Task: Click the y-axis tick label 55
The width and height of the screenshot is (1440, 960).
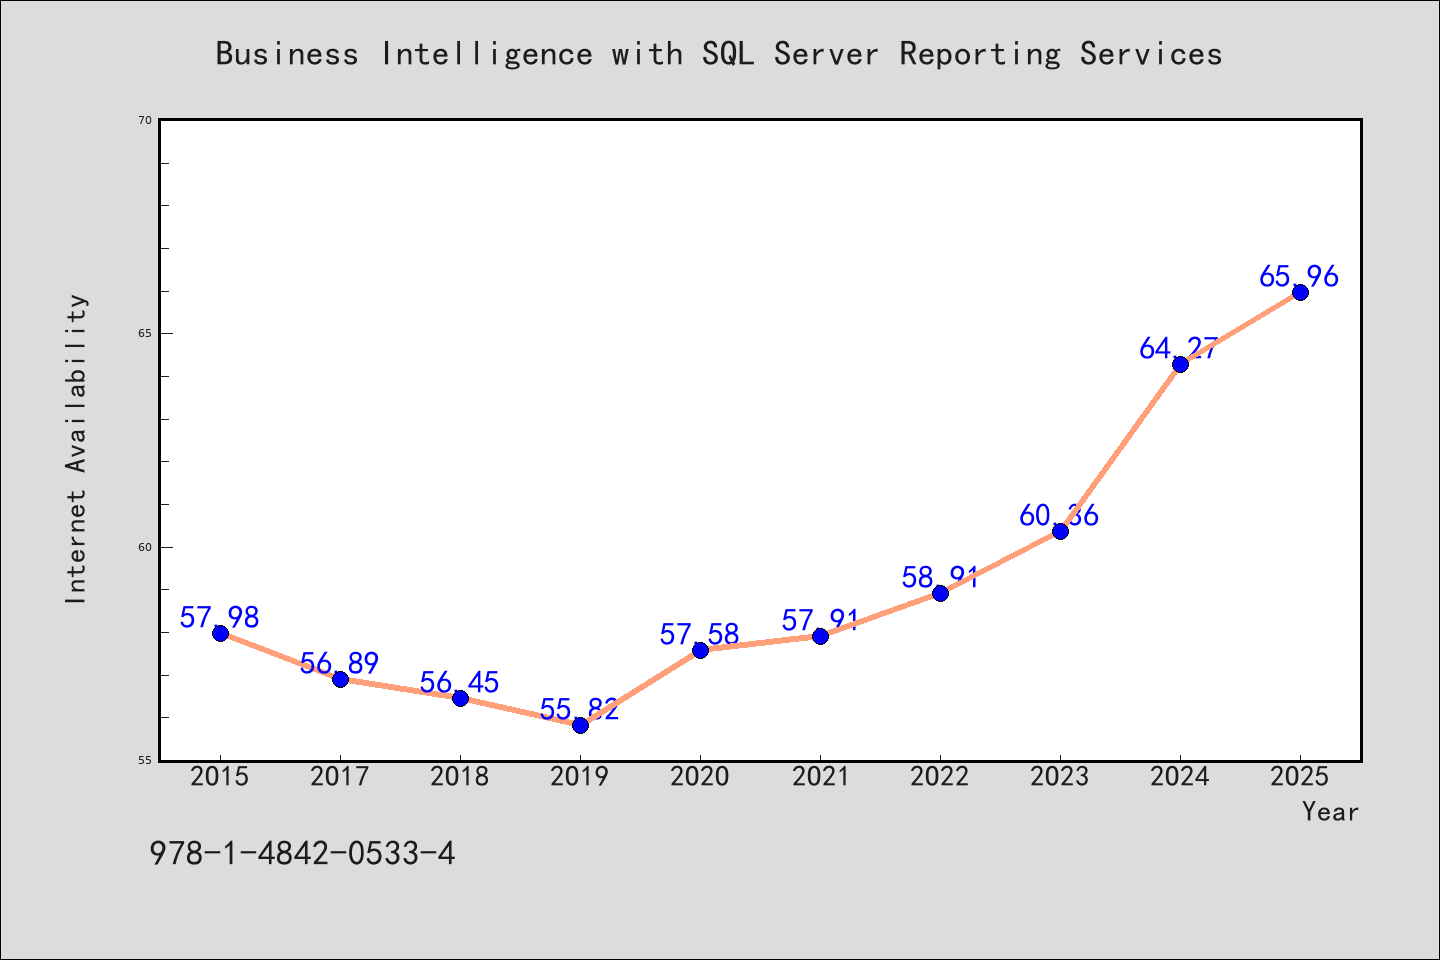Action: click(x=145, y=760)
